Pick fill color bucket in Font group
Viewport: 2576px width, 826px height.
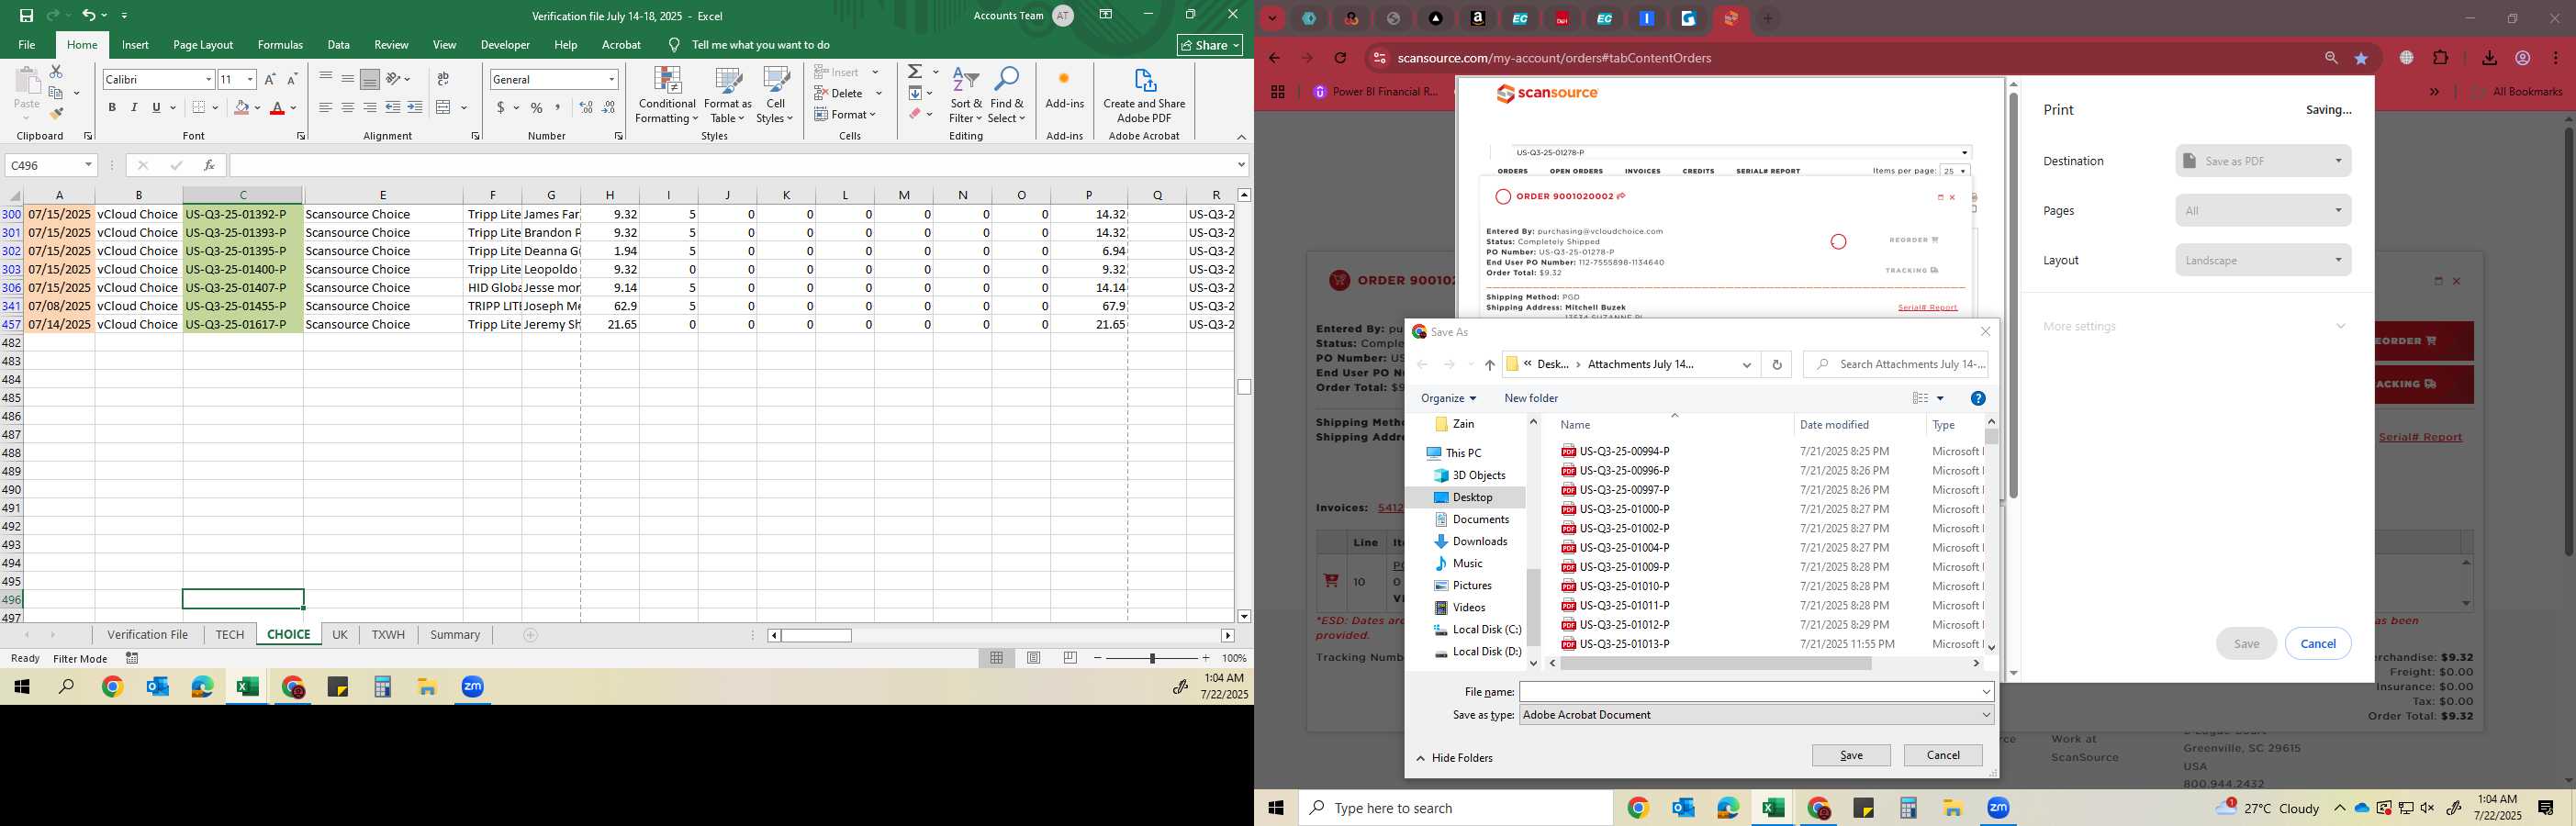(x=241, y=107)
